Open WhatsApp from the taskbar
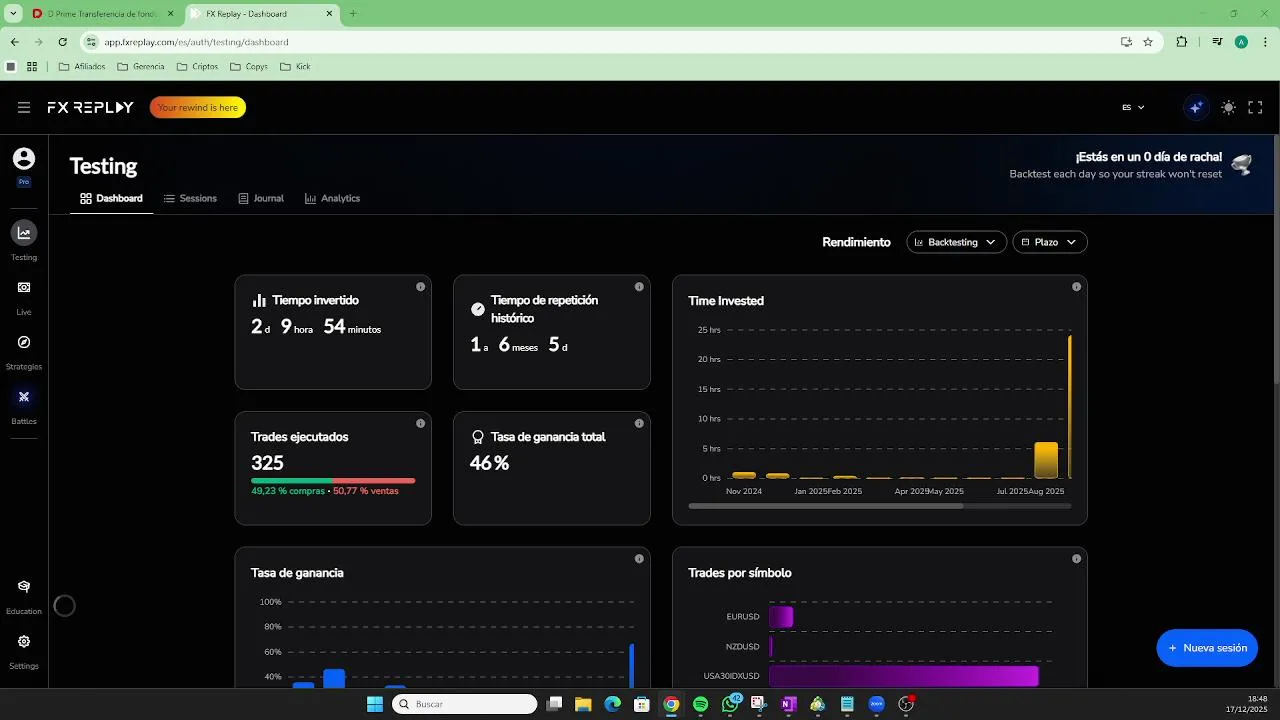Viewport: 1280px width, 720px height. 730,704
